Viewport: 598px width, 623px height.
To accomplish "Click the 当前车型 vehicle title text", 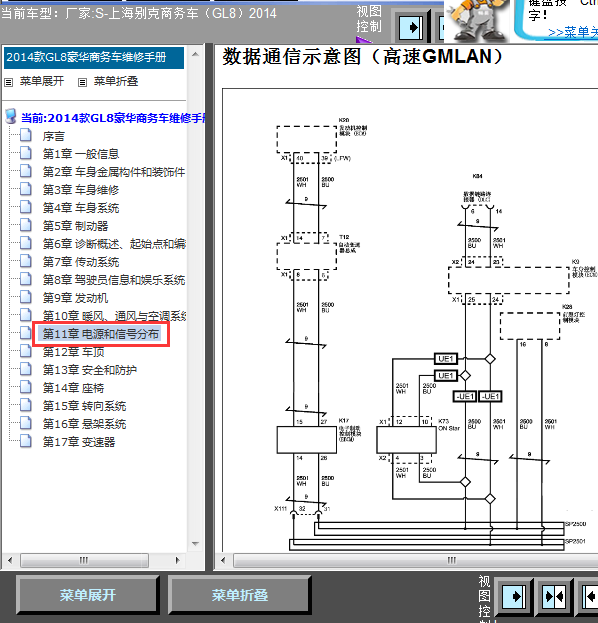I will [x=139, y=14].
